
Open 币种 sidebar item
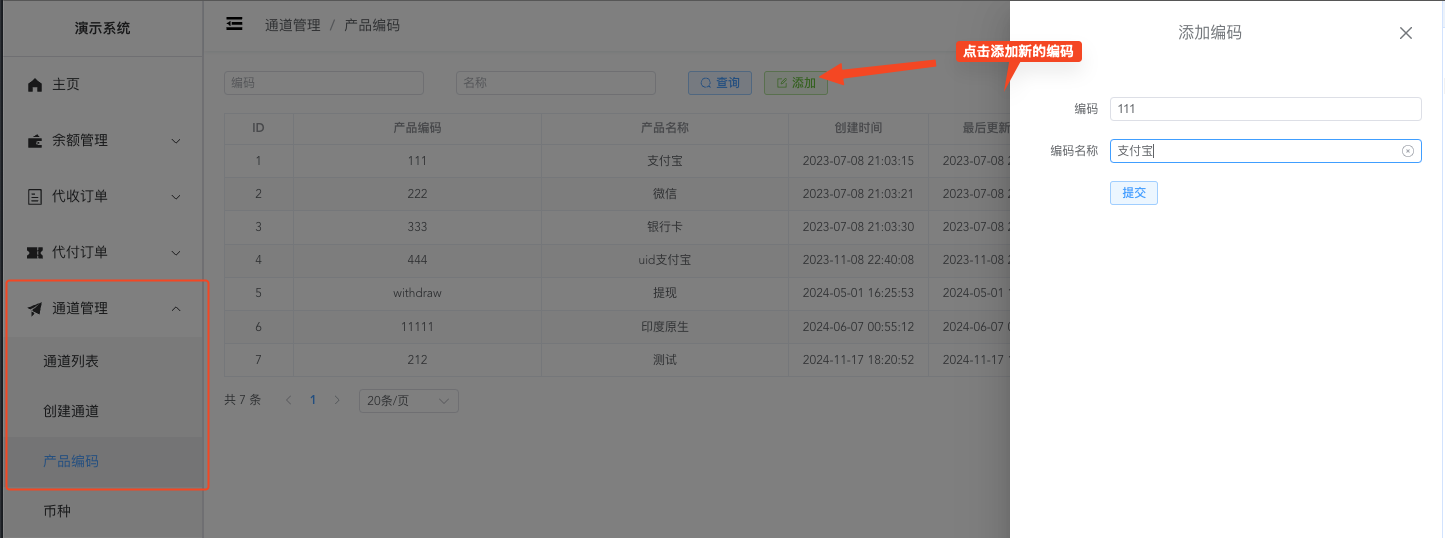click(x=57, y=511)
